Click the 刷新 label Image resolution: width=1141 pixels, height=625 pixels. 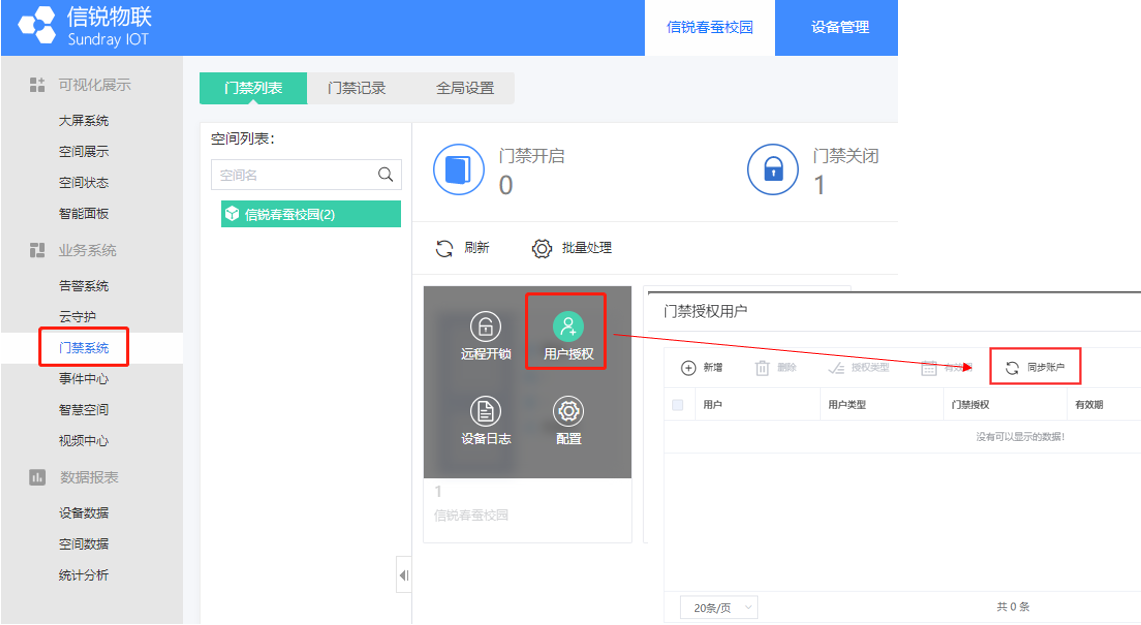coord(477,248)
